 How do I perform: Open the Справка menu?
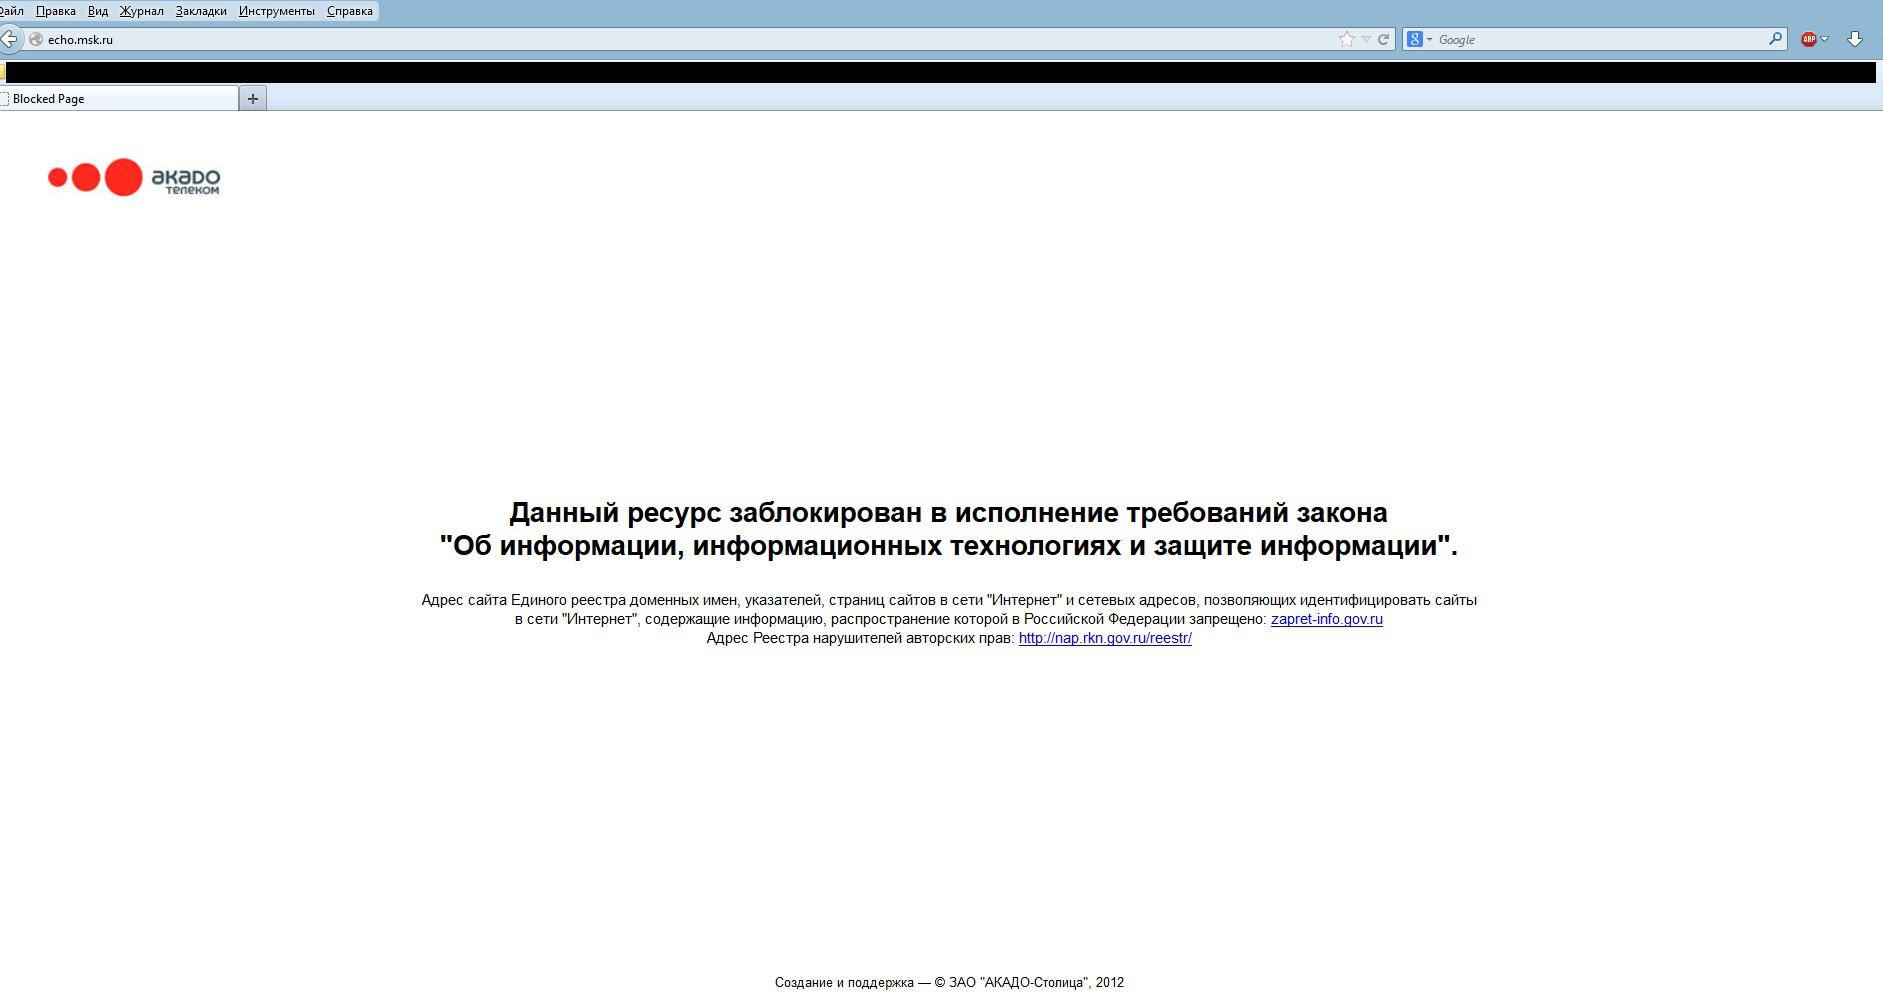point(350,11)
